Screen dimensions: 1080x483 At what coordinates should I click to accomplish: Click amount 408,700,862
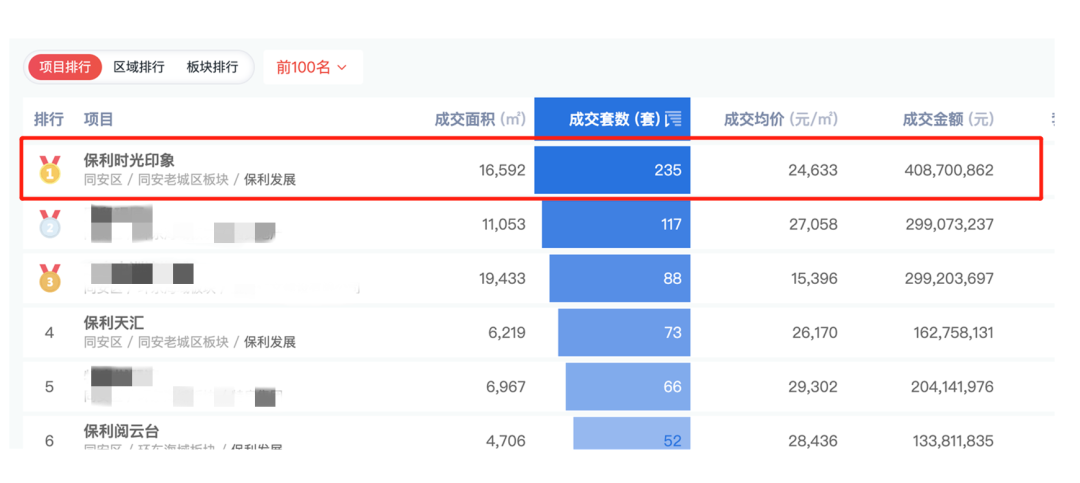(x=948, y=170)
